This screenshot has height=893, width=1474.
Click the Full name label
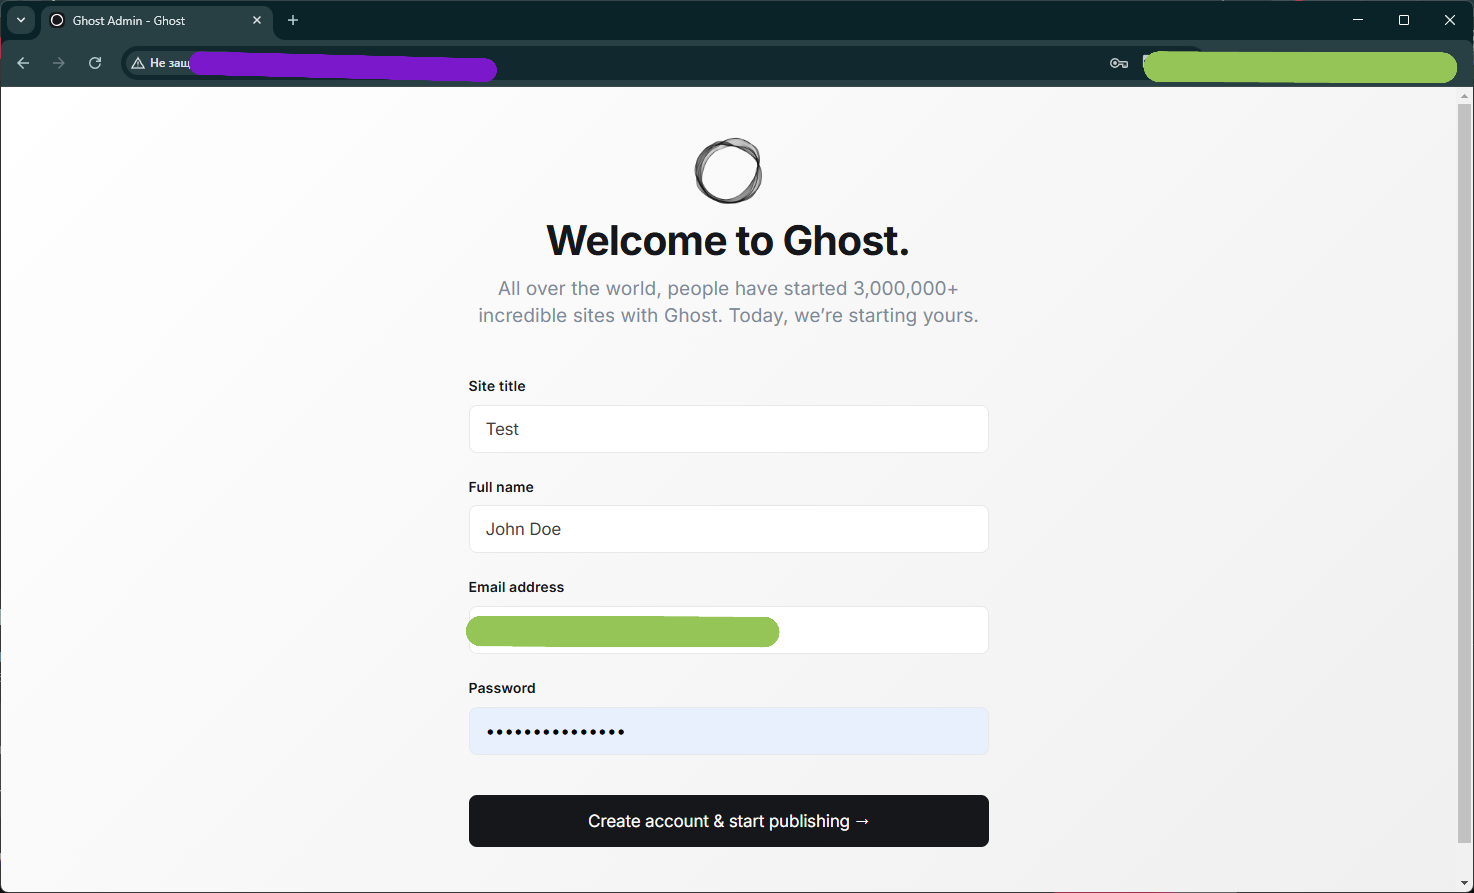tap(501, 487)
